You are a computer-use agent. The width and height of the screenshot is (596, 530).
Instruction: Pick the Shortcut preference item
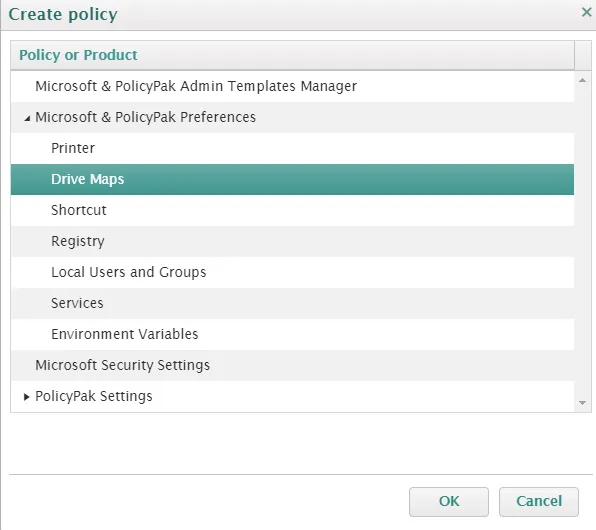click(292, 210)
